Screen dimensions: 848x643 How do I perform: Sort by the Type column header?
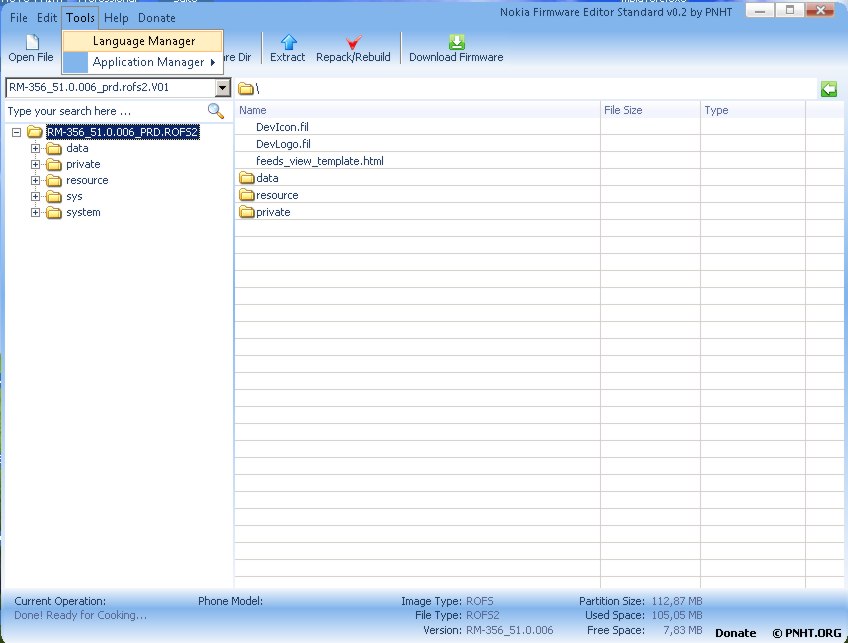pyautogui.click(x=753, y=110)
